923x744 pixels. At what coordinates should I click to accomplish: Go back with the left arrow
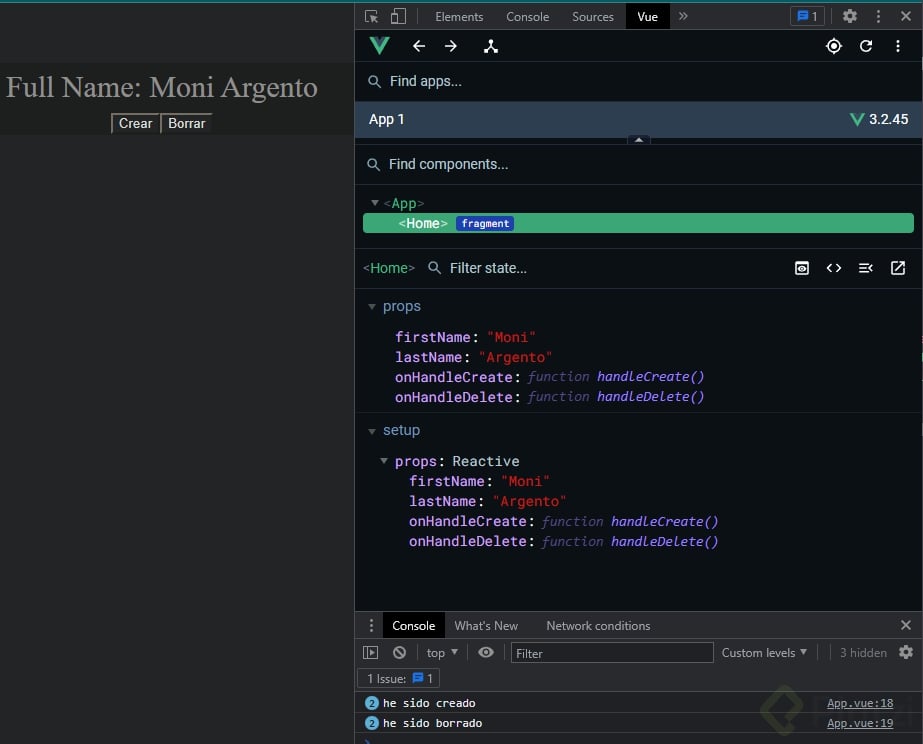[419, 46]
